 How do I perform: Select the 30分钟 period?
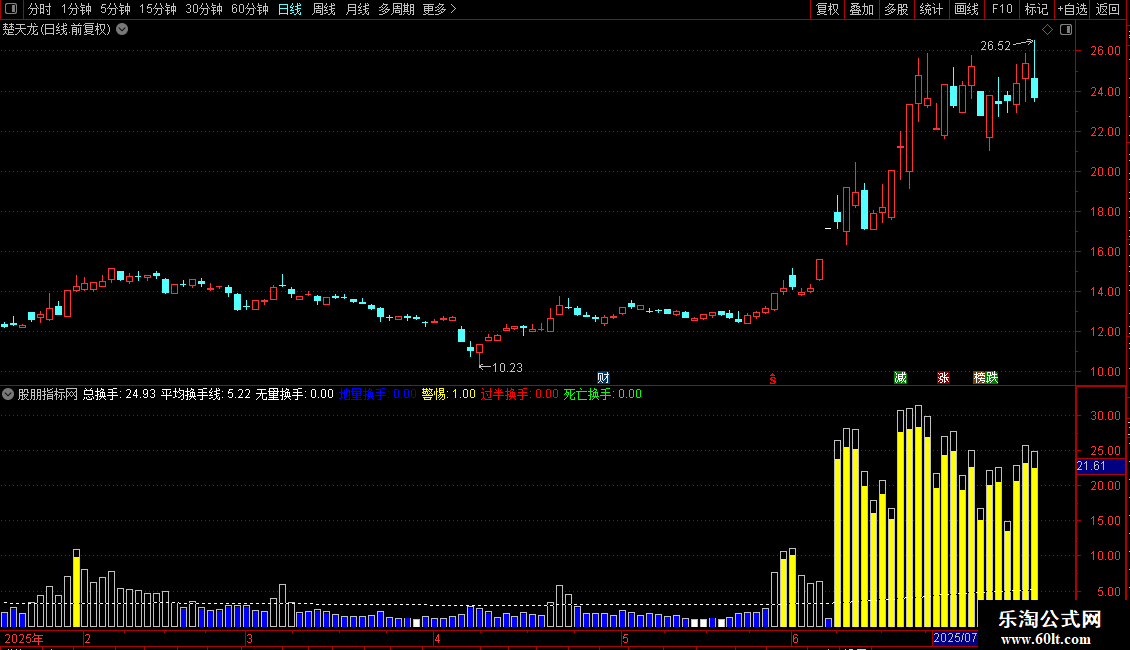pos(203,9)
